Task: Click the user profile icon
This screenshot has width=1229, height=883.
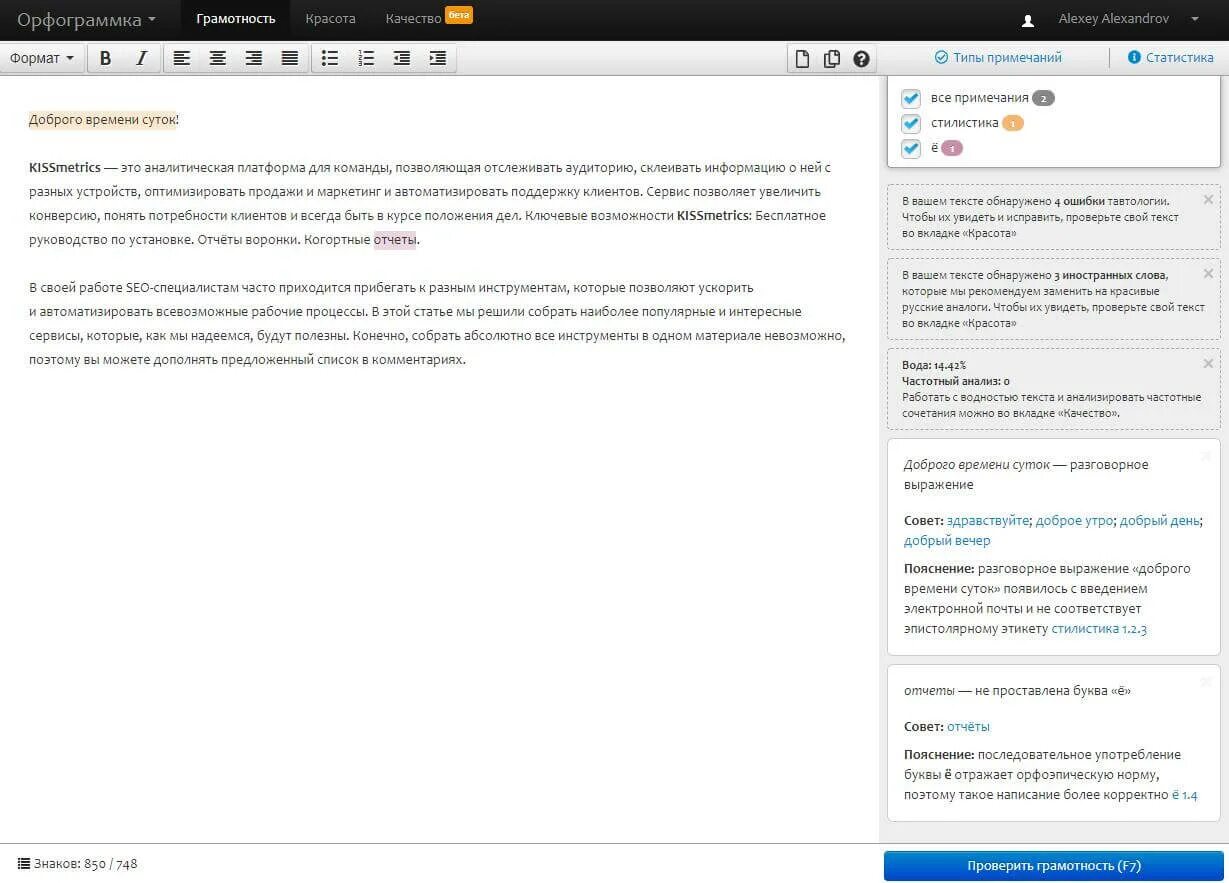Action: (1028, 20)
